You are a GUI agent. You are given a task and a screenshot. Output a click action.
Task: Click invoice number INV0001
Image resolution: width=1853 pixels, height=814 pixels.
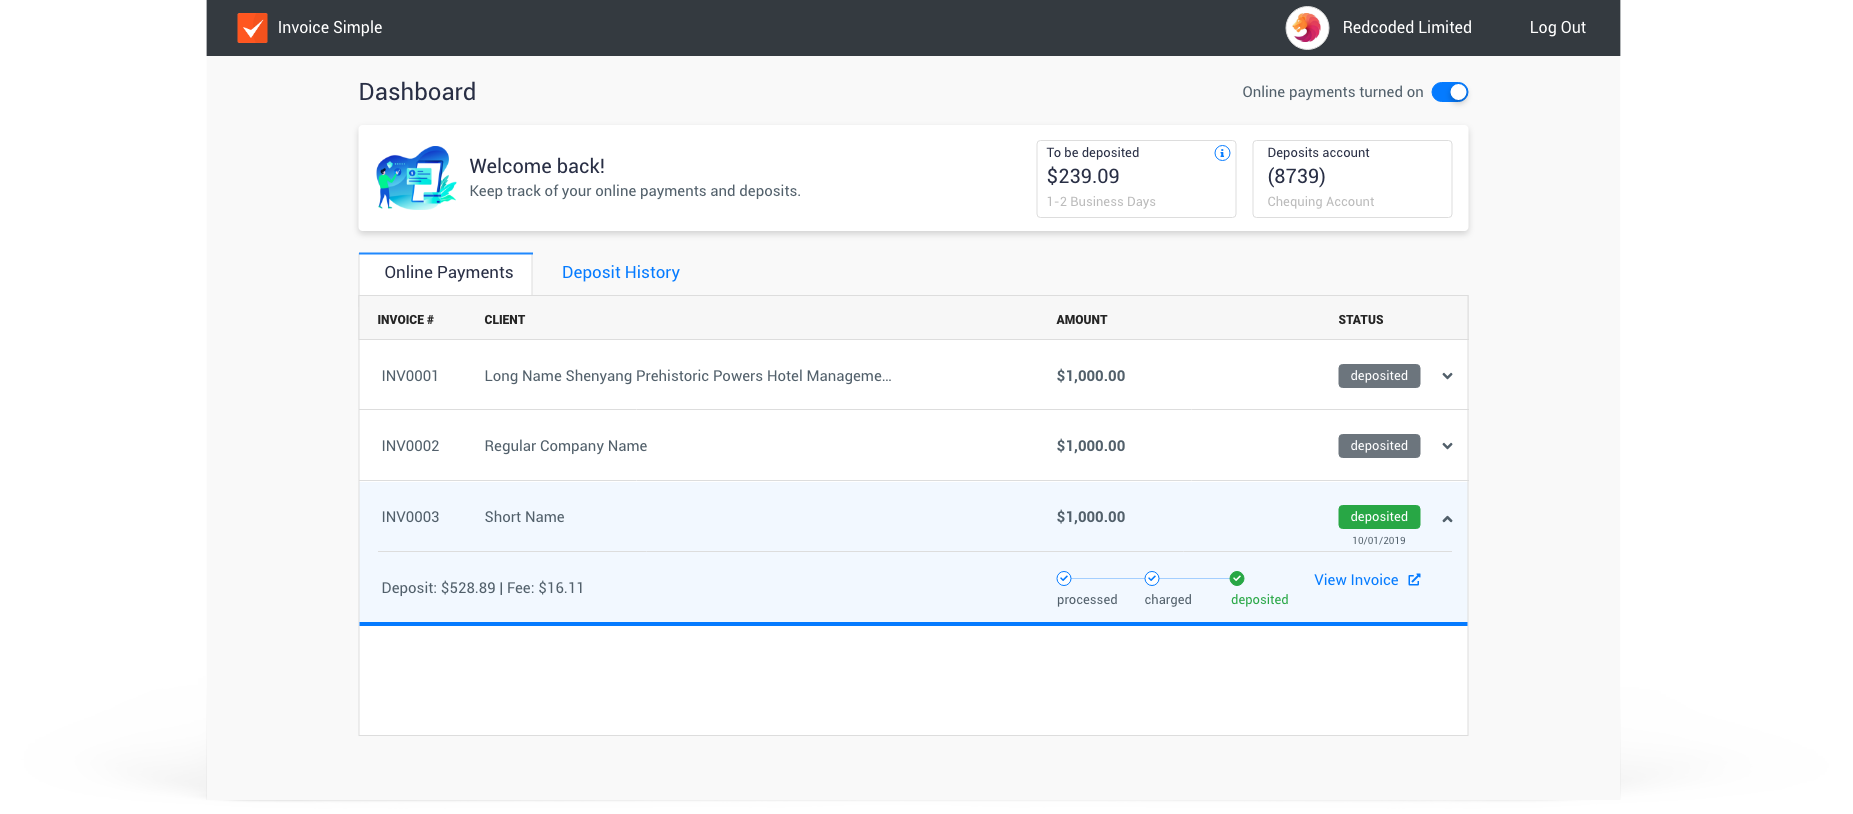[410, 376]
